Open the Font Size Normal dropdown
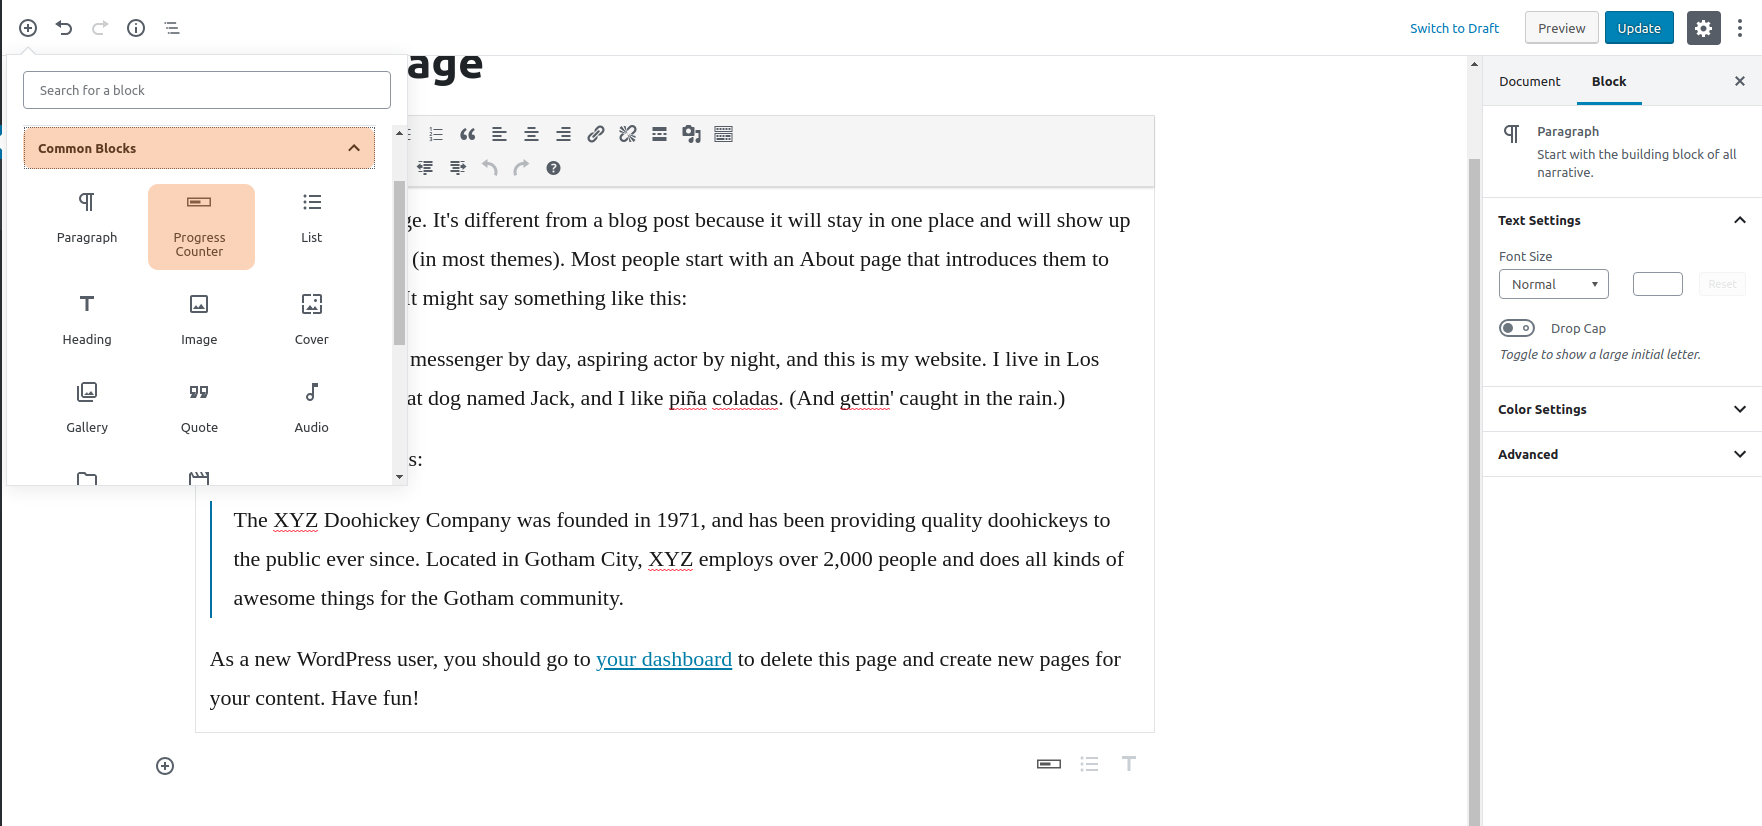Viewport: 1762px width, 826px height. (1554, 284)
